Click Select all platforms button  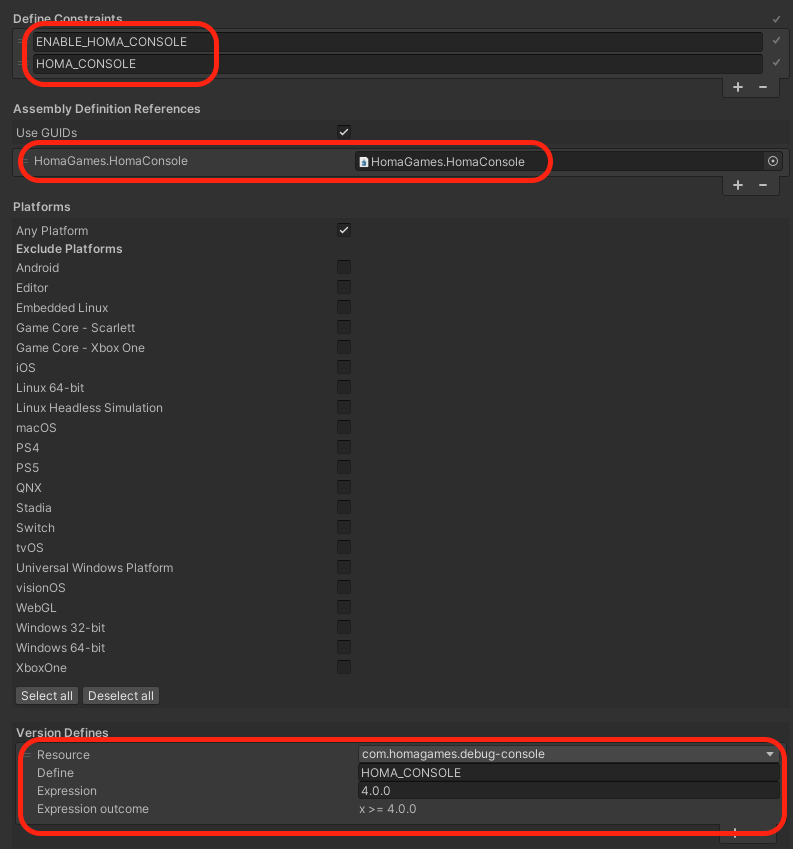(x=47, y=696)
